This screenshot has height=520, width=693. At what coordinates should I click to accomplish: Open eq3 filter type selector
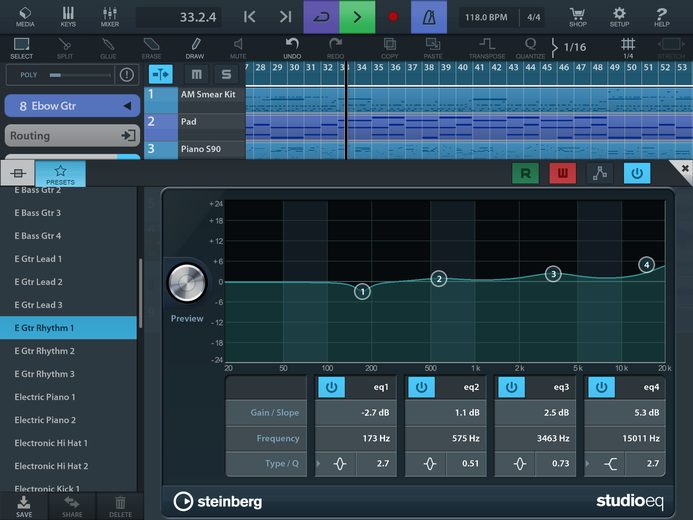click(x=520, y=464)
